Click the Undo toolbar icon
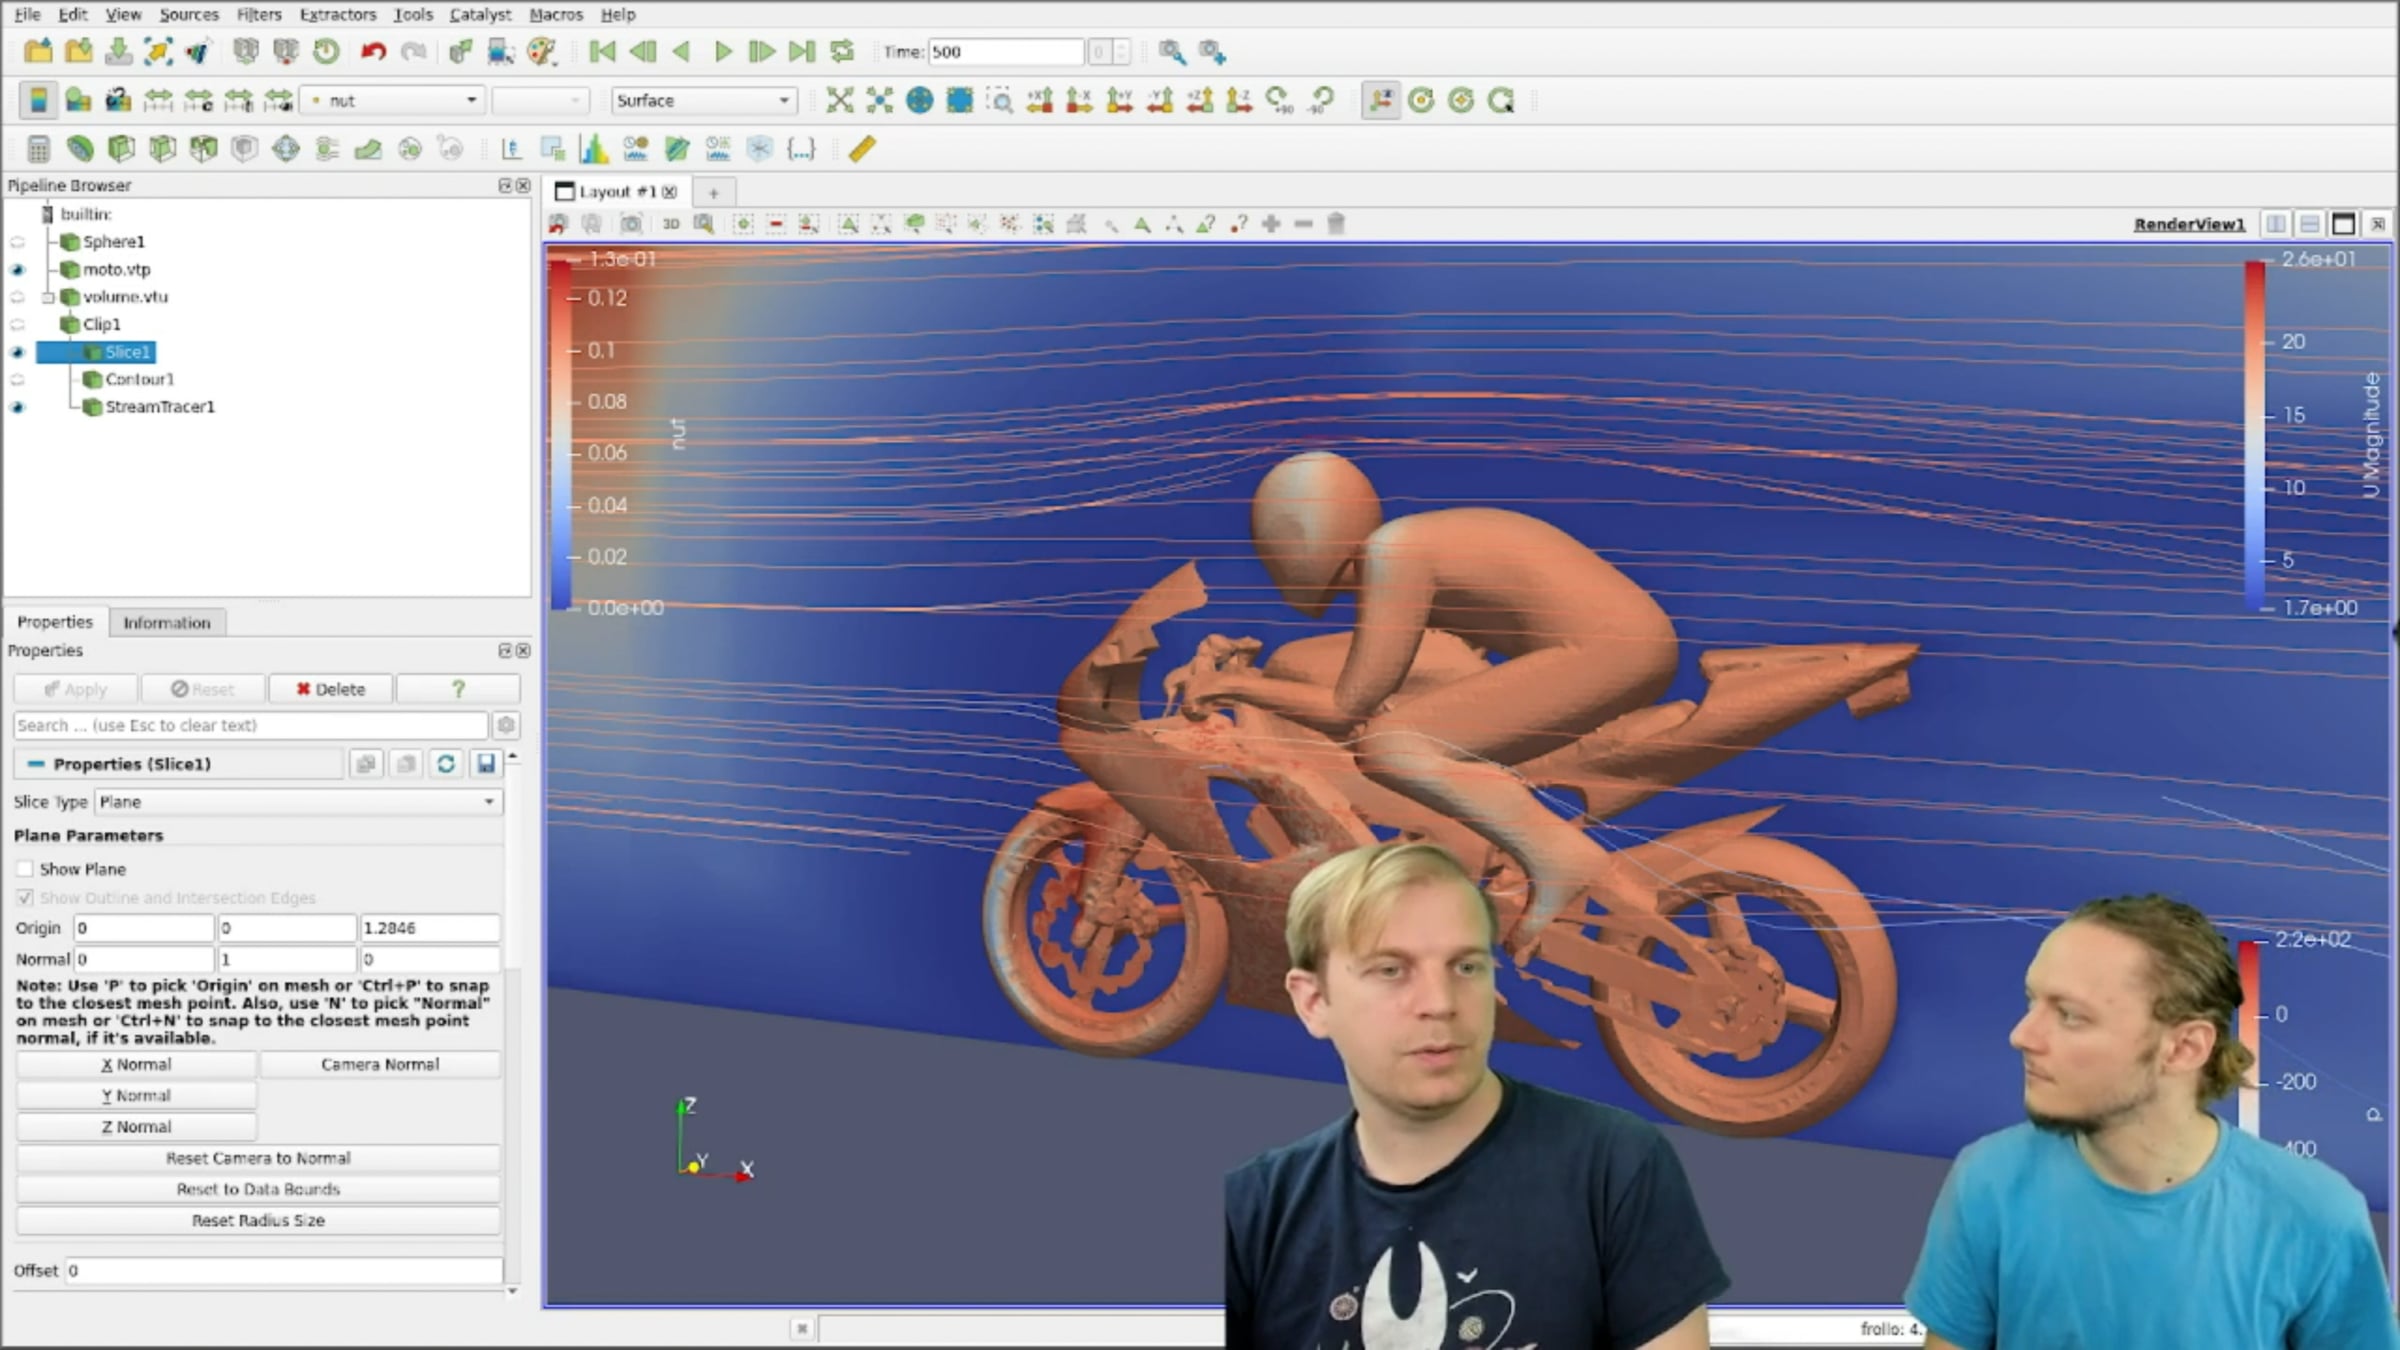The image size is (2400, 1350). coord(373,51)
